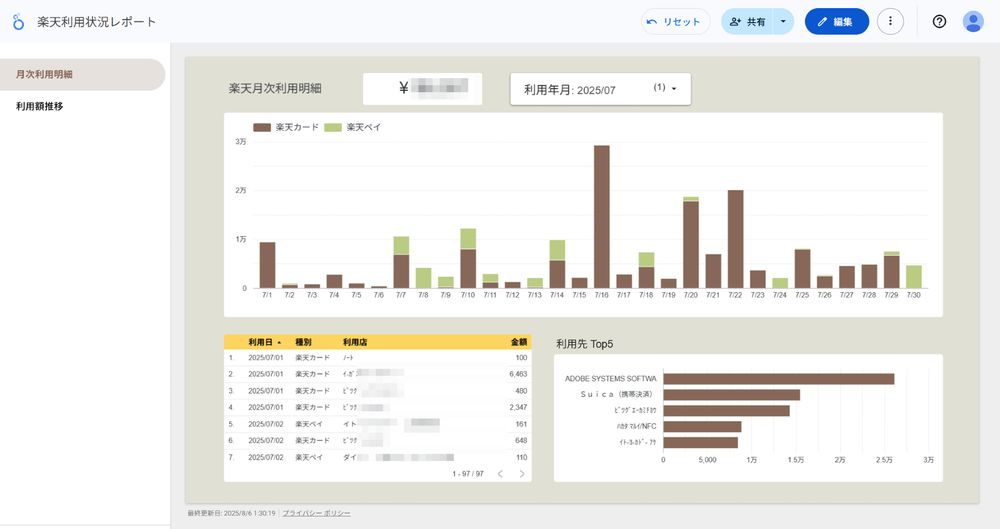
Task: Open the 利用年月 2025/07 dropdown filter
Action: pyautogui.click(x=600, y=89)
